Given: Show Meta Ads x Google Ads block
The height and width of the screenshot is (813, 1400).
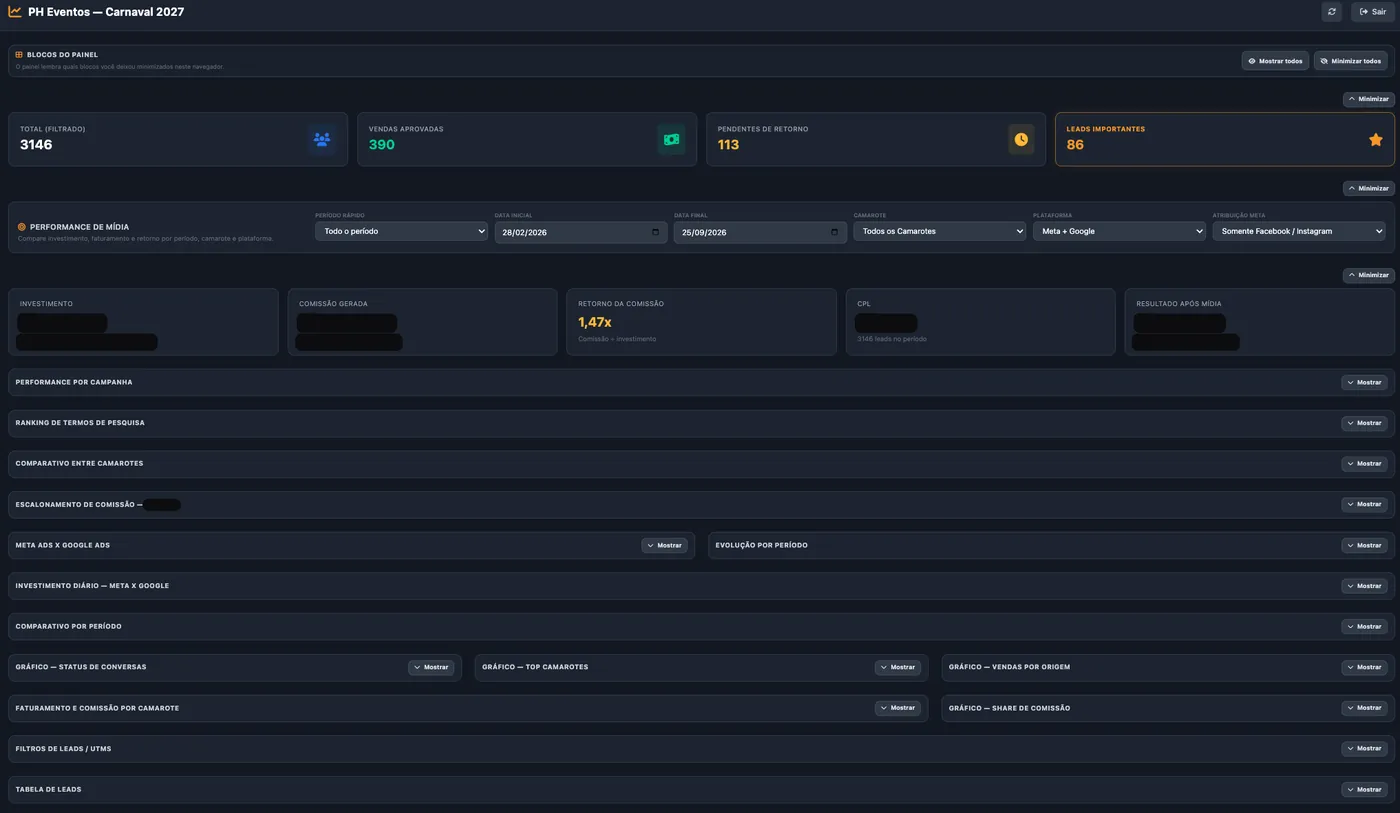Looking at the screenshot, I should click(664, 545).
